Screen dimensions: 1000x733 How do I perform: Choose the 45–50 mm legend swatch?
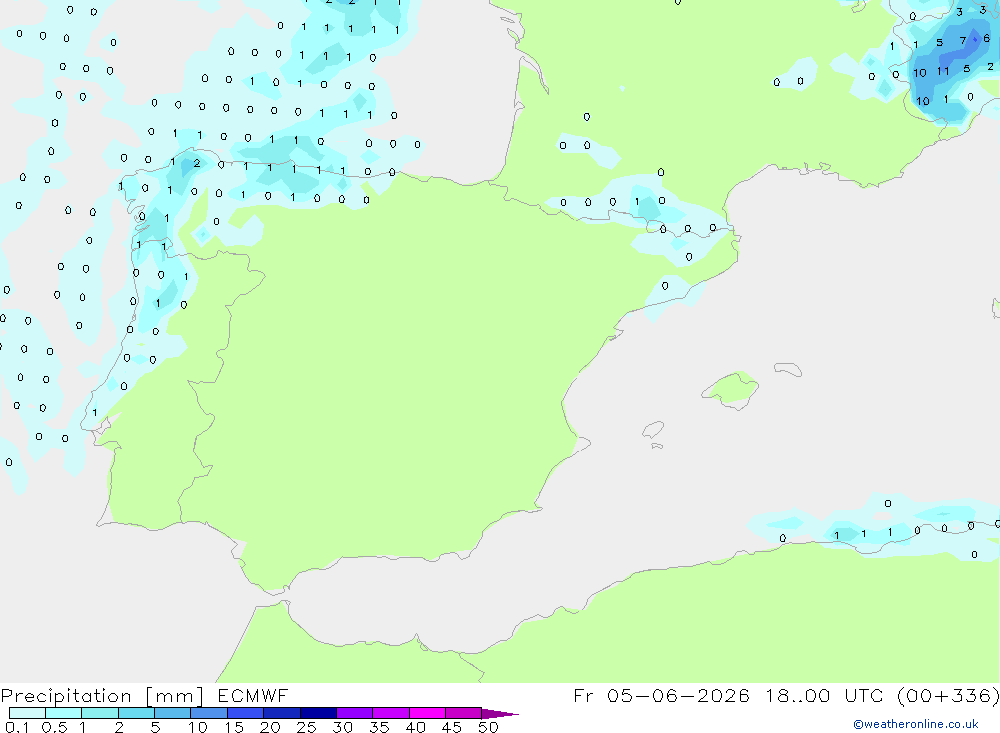464,713
